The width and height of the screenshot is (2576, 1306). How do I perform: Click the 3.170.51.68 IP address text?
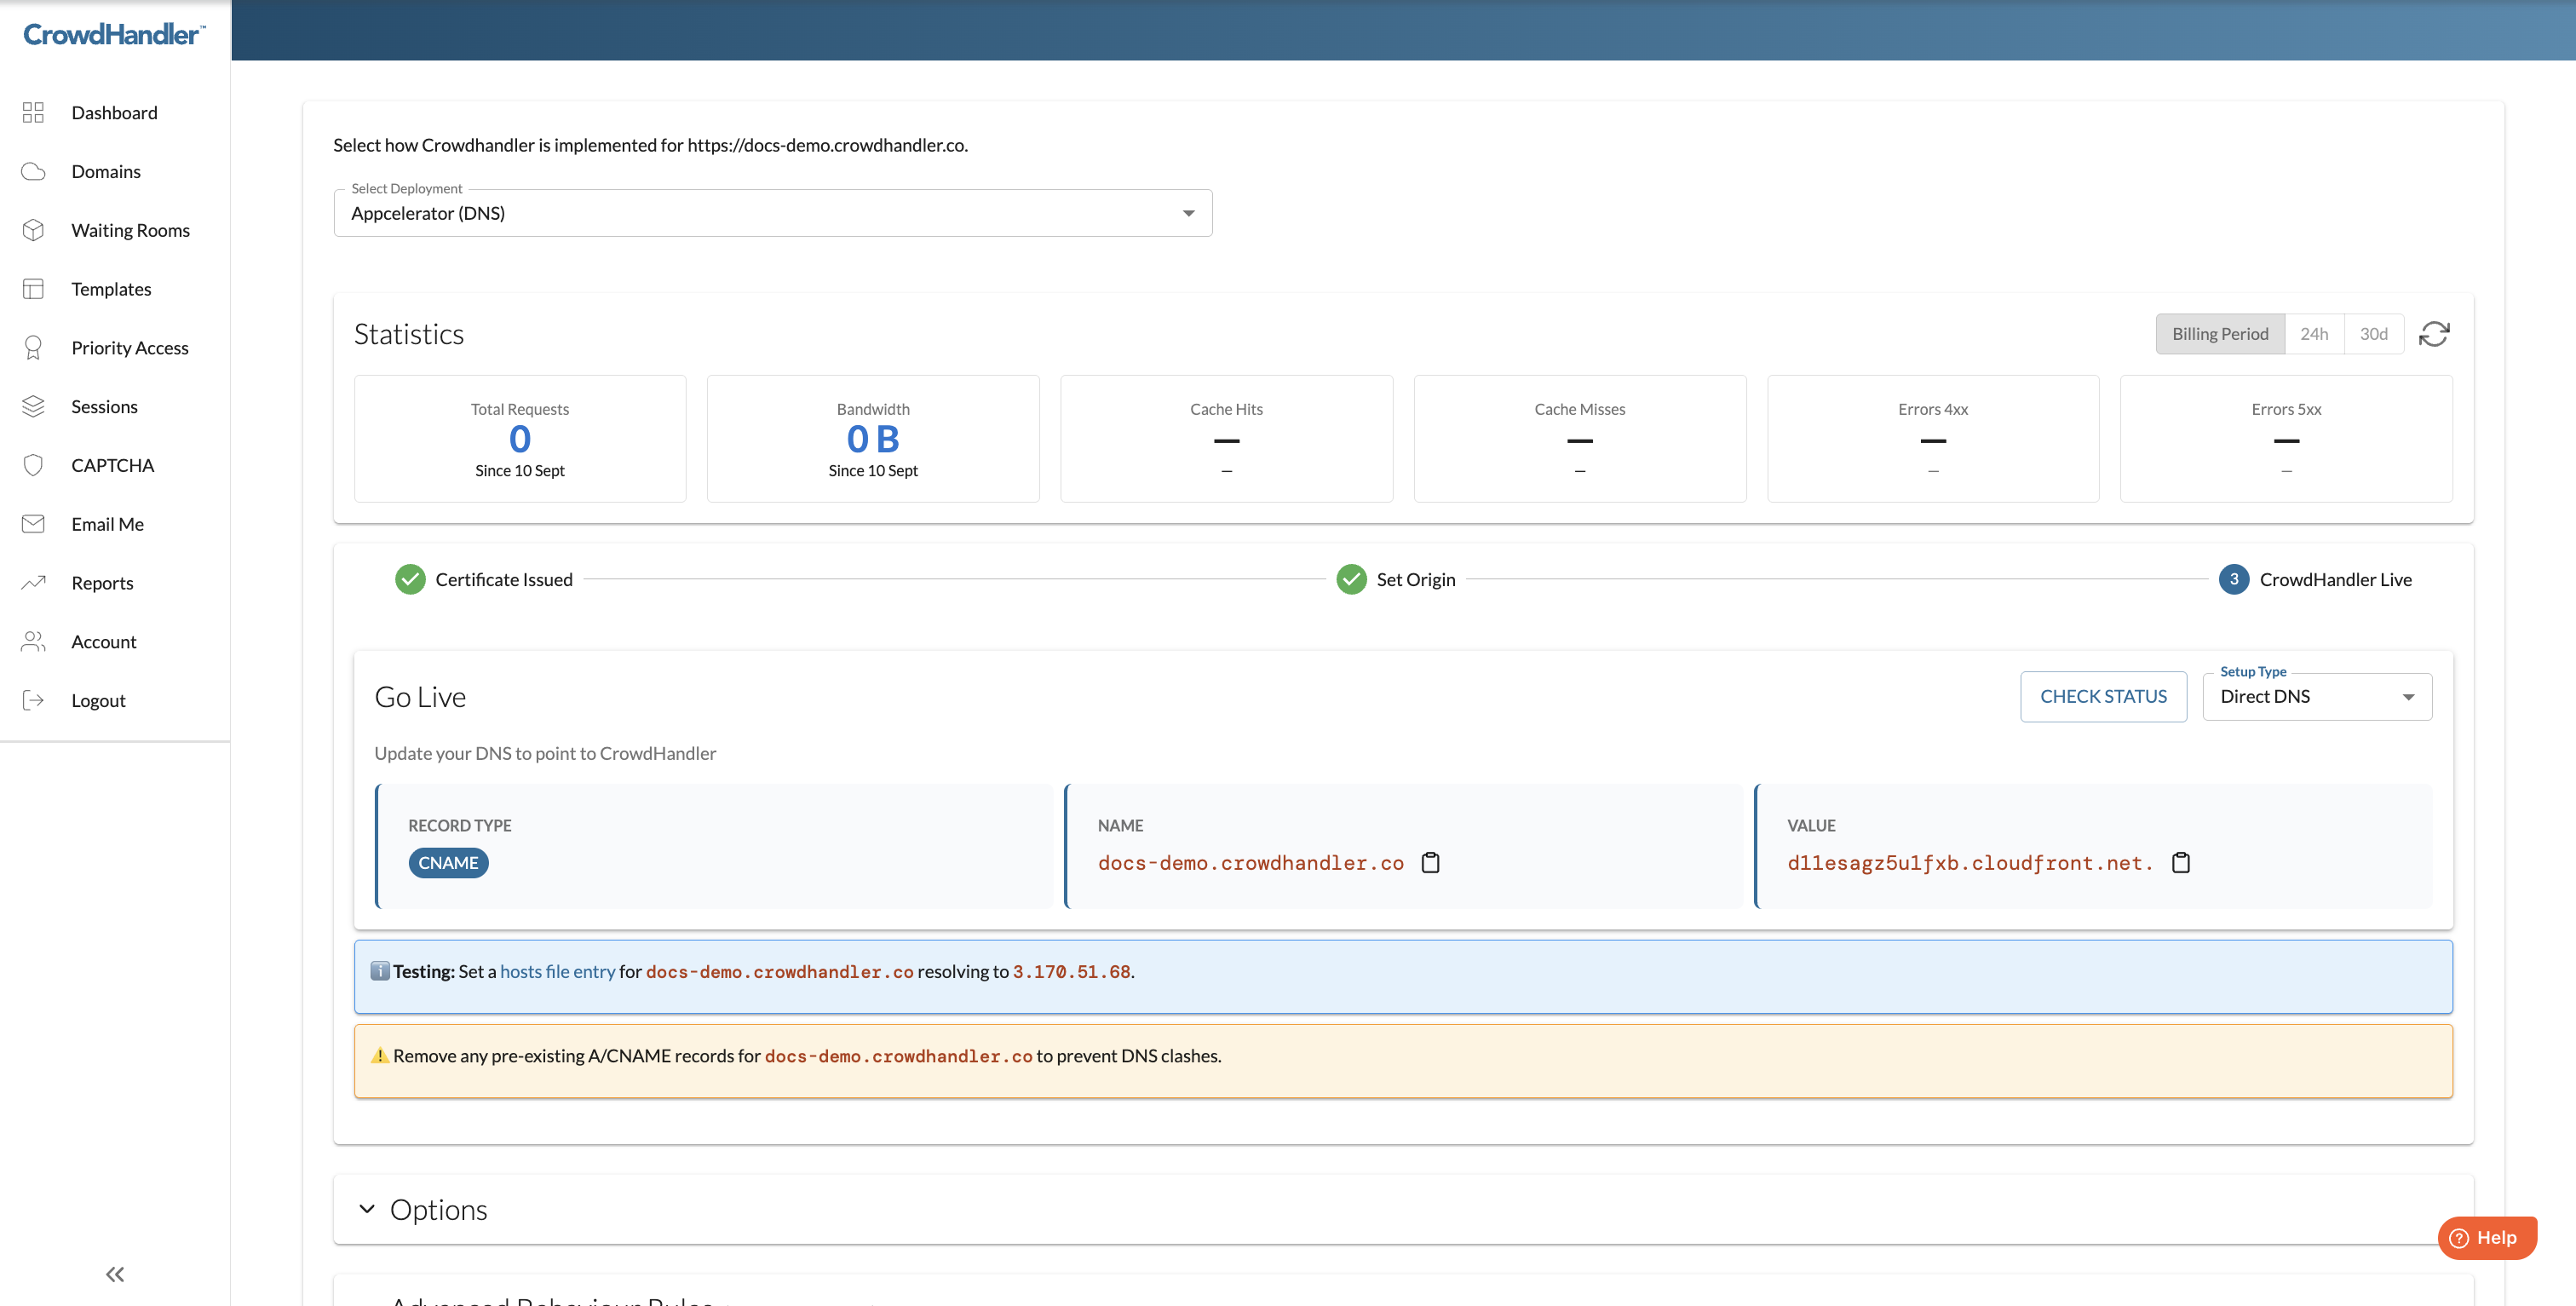coord(1071,971)
